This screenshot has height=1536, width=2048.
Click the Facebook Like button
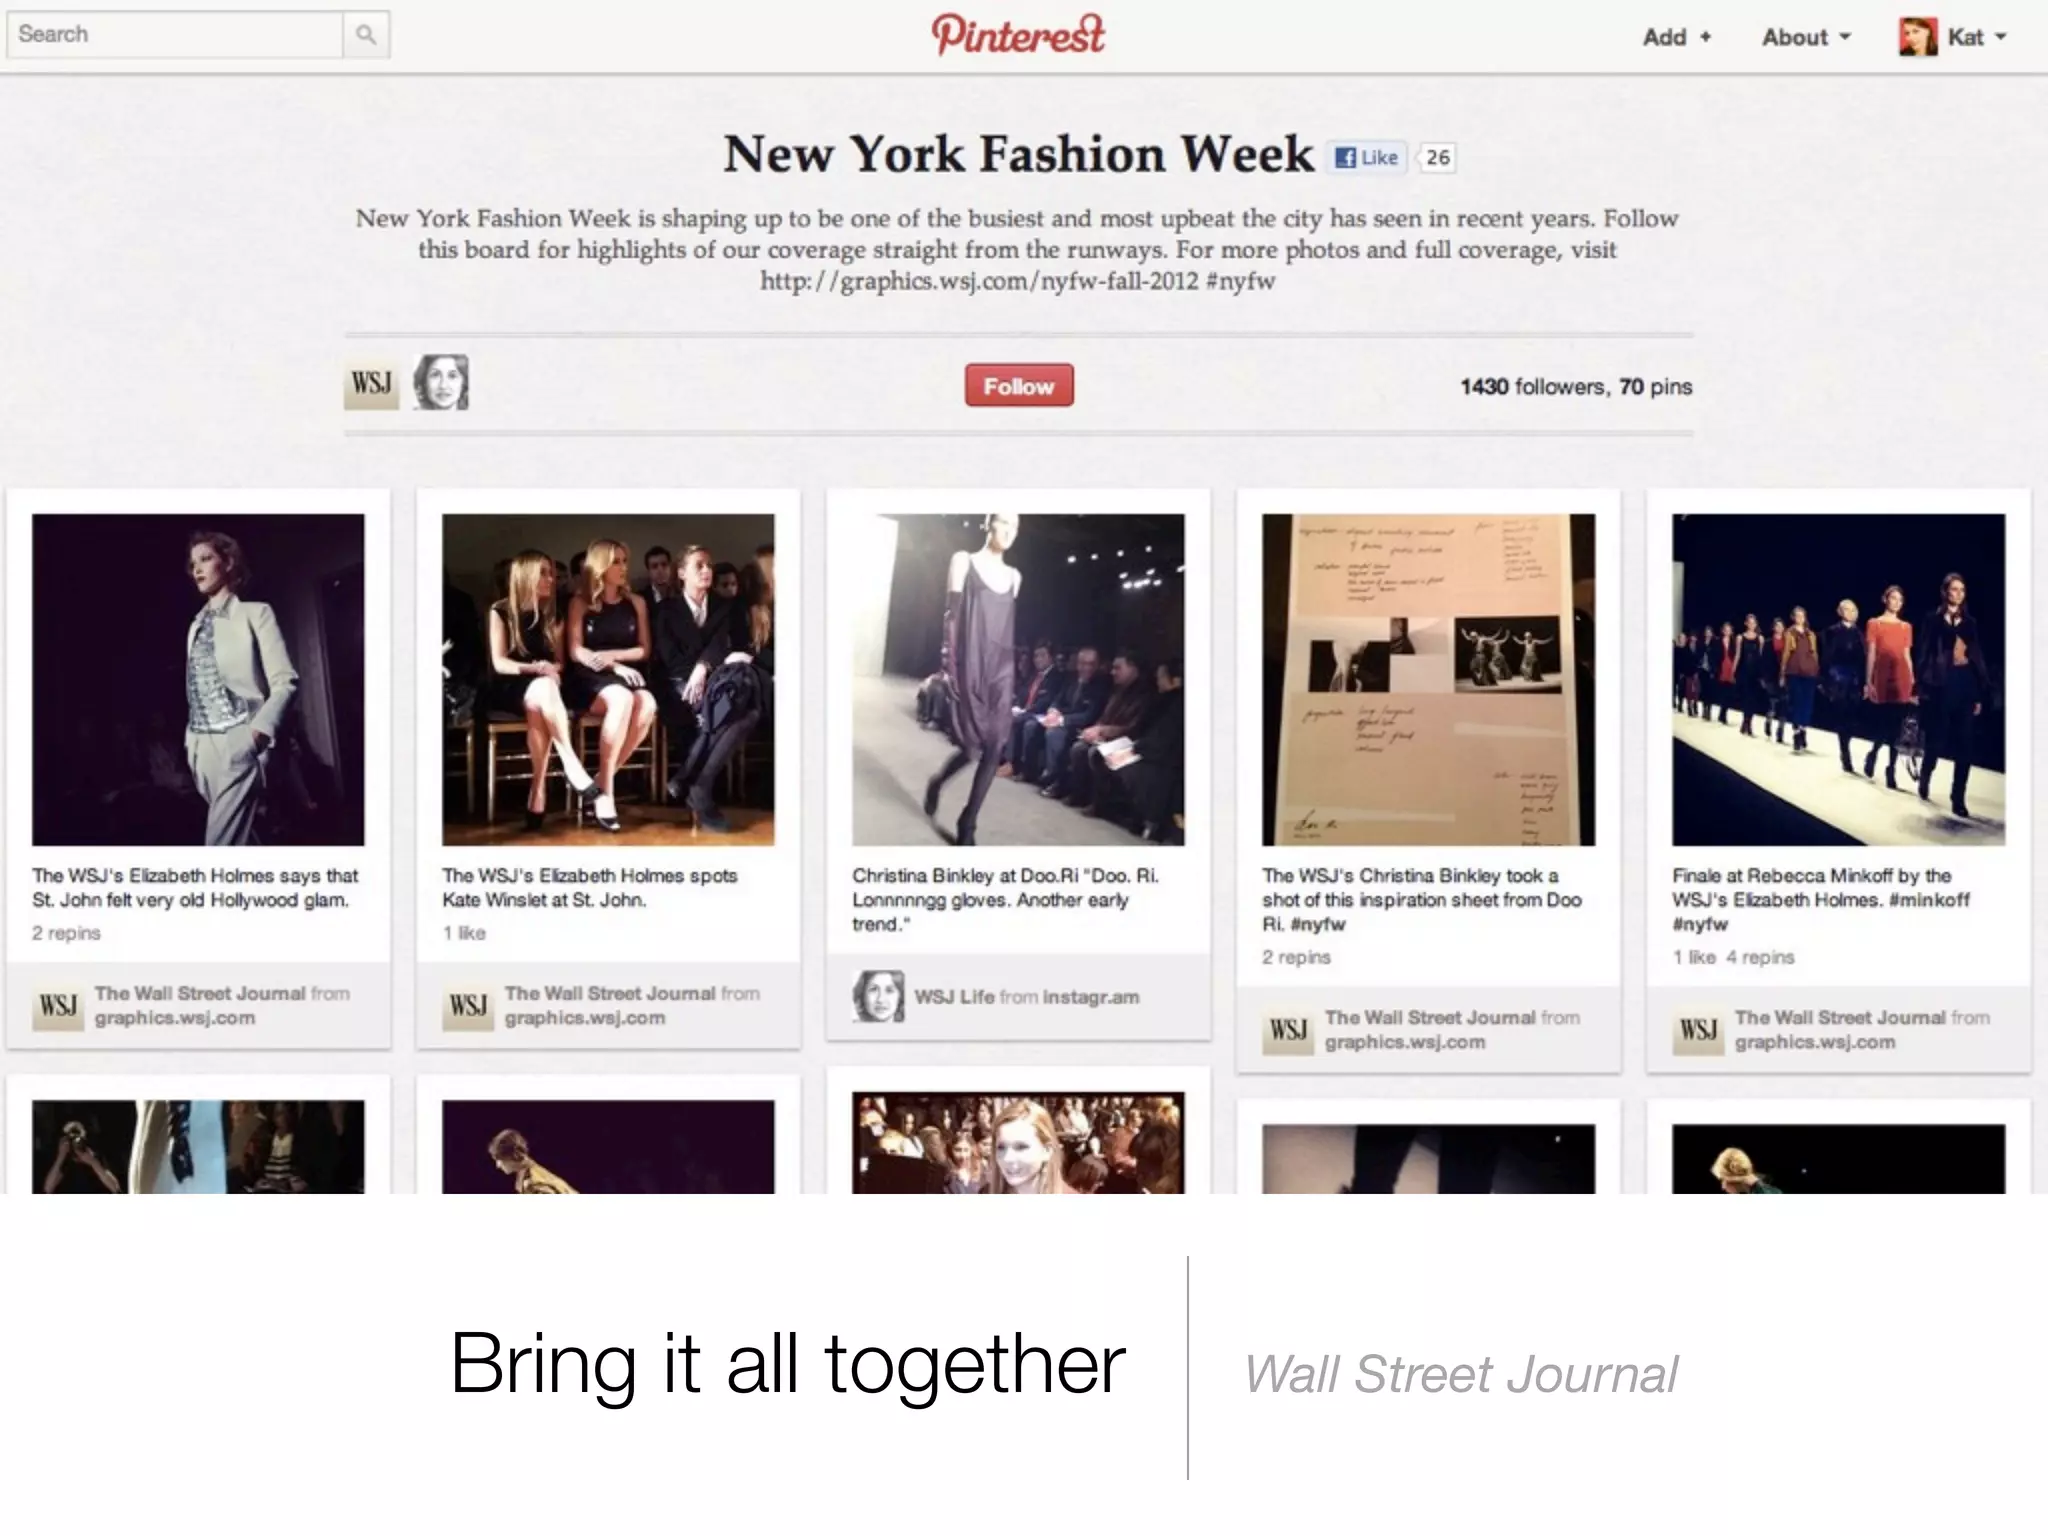[x=1367, y=158]
